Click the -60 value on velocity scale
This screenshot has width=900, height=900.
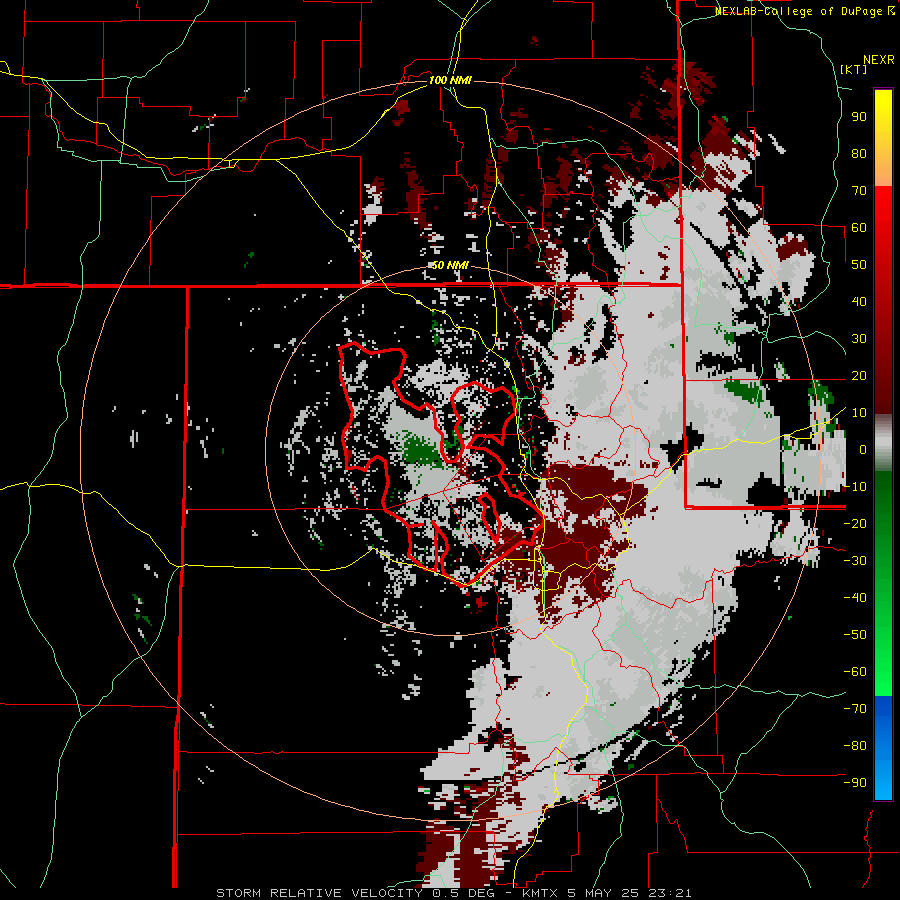tap(855, 672)
